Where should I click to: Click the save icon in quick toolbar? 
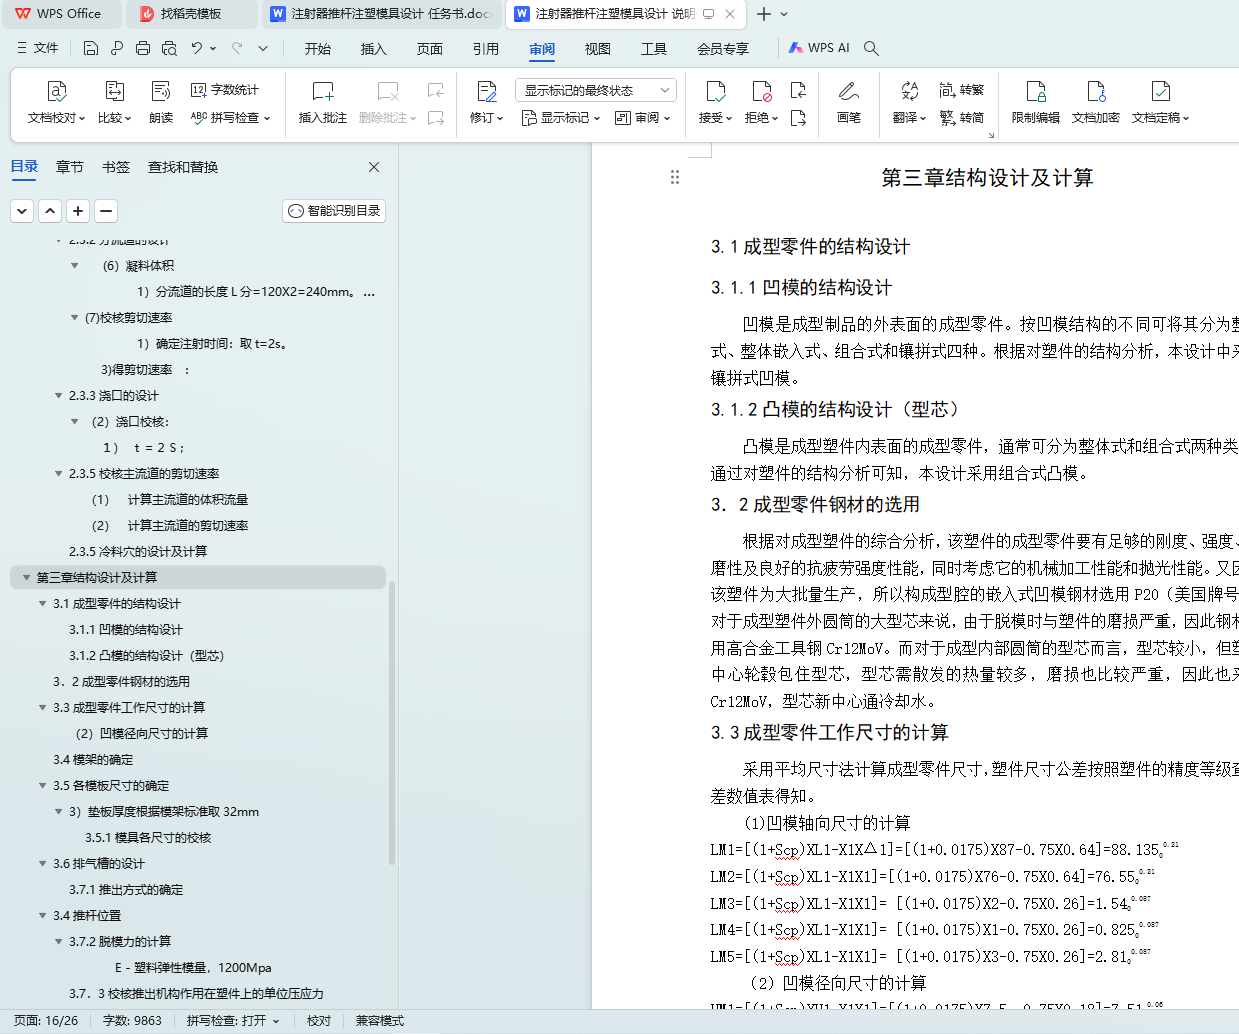[91, 48]
